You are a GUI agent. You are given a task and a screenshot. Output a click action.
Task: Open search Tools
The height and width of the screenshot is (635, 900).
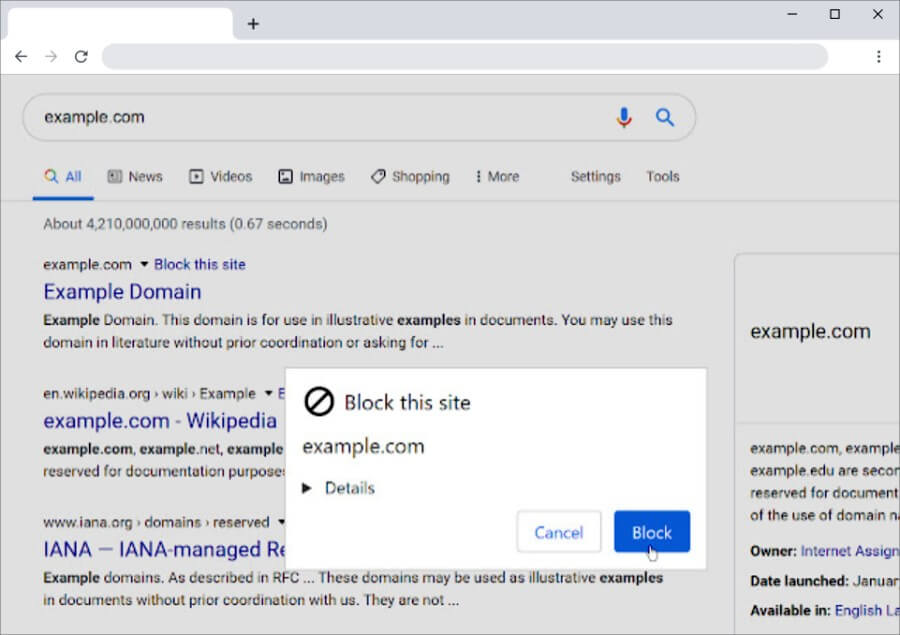(662, 177)
